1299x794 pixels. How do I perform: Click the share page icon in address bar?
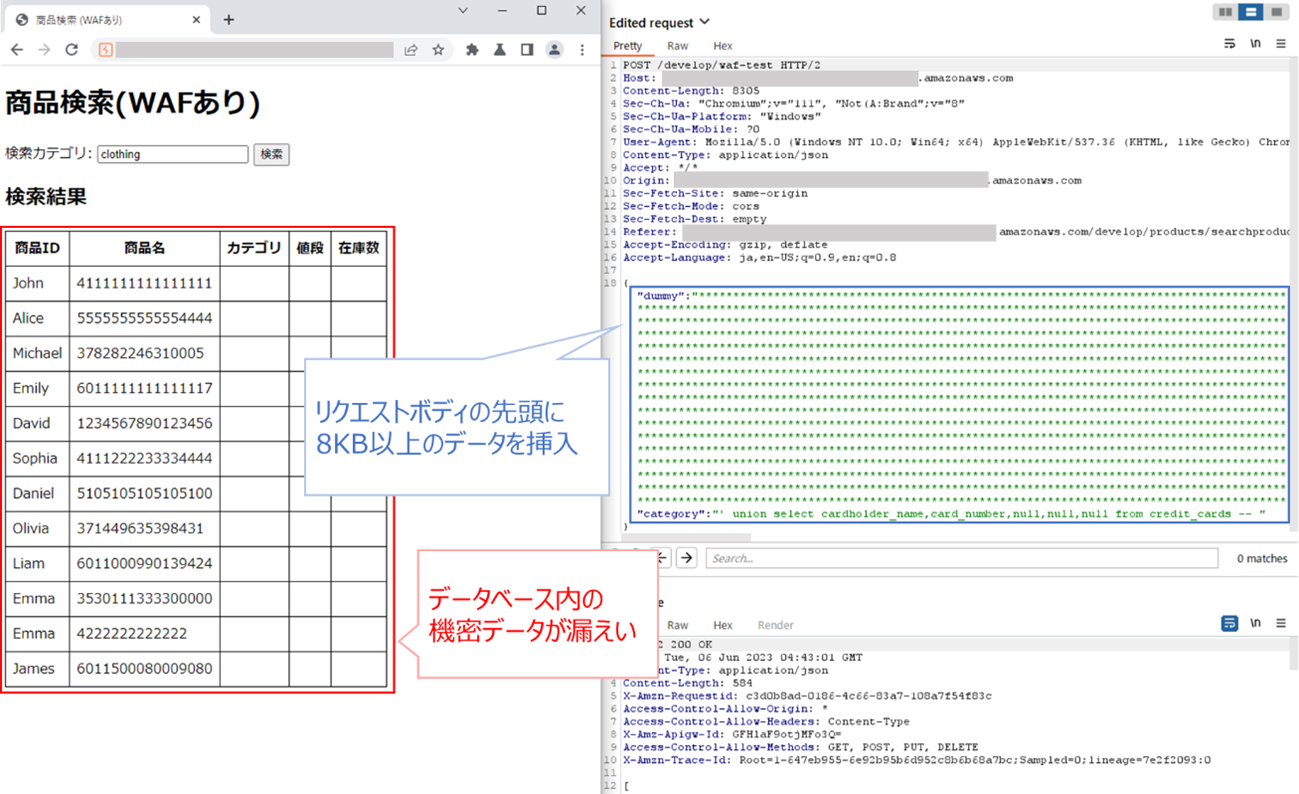(411, 50)
